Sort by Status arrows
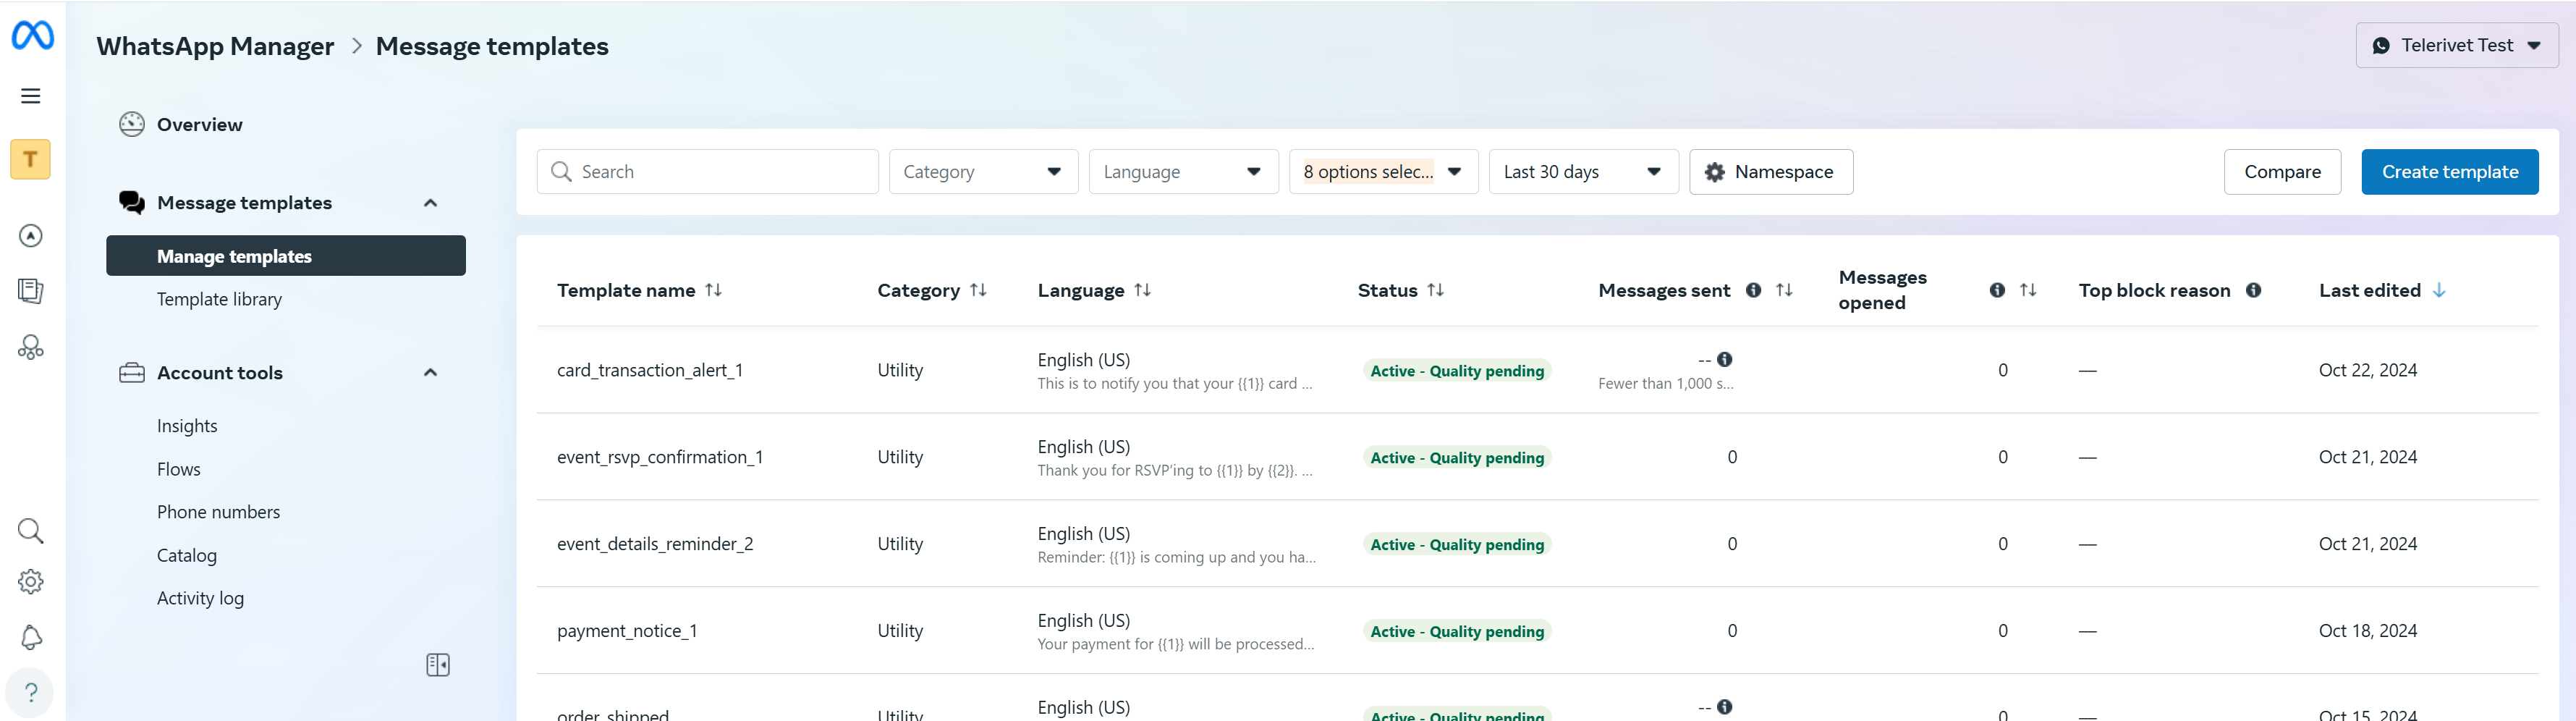The height and width of the screenshot is (721, 2576). pyautogui.click(x=1435, y=290)
